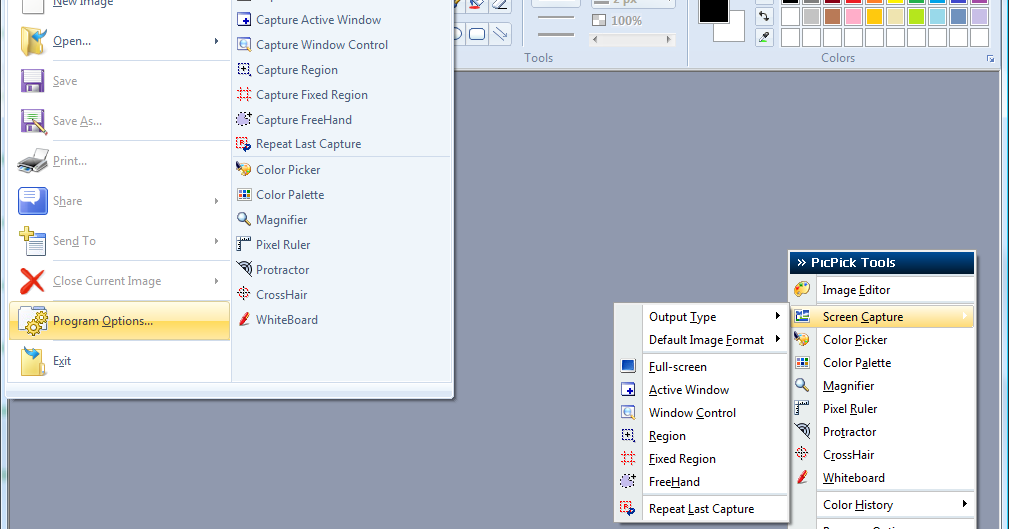Click the Magnifier icon in the PicPick Tools popup
The width and height of the screenshot is (1009, 529).
click(x=802, y=385)
